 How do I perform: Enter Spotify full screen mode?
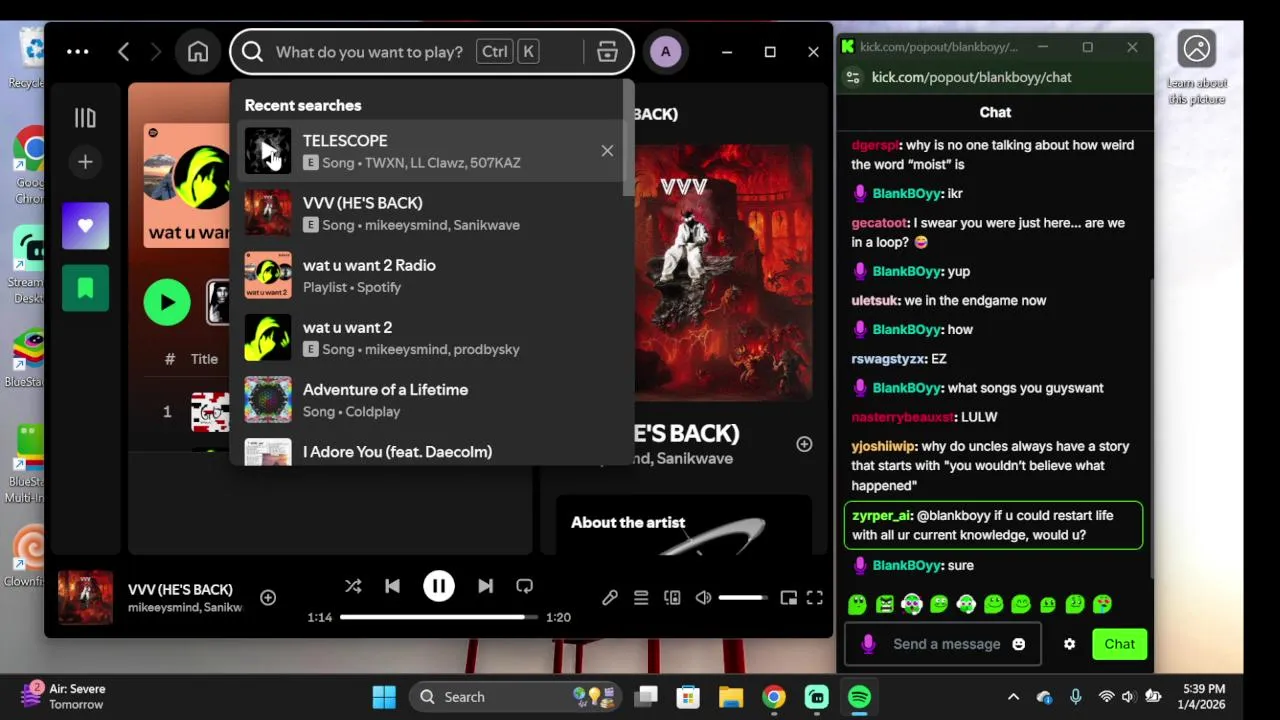815,598
